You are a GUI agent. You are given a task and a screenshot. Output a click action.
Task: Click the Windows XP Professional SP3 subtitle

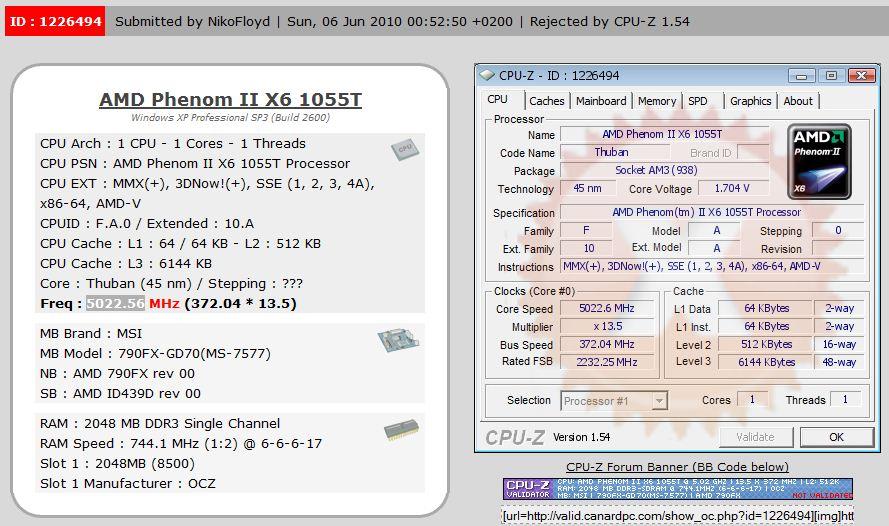pos(230,117)
